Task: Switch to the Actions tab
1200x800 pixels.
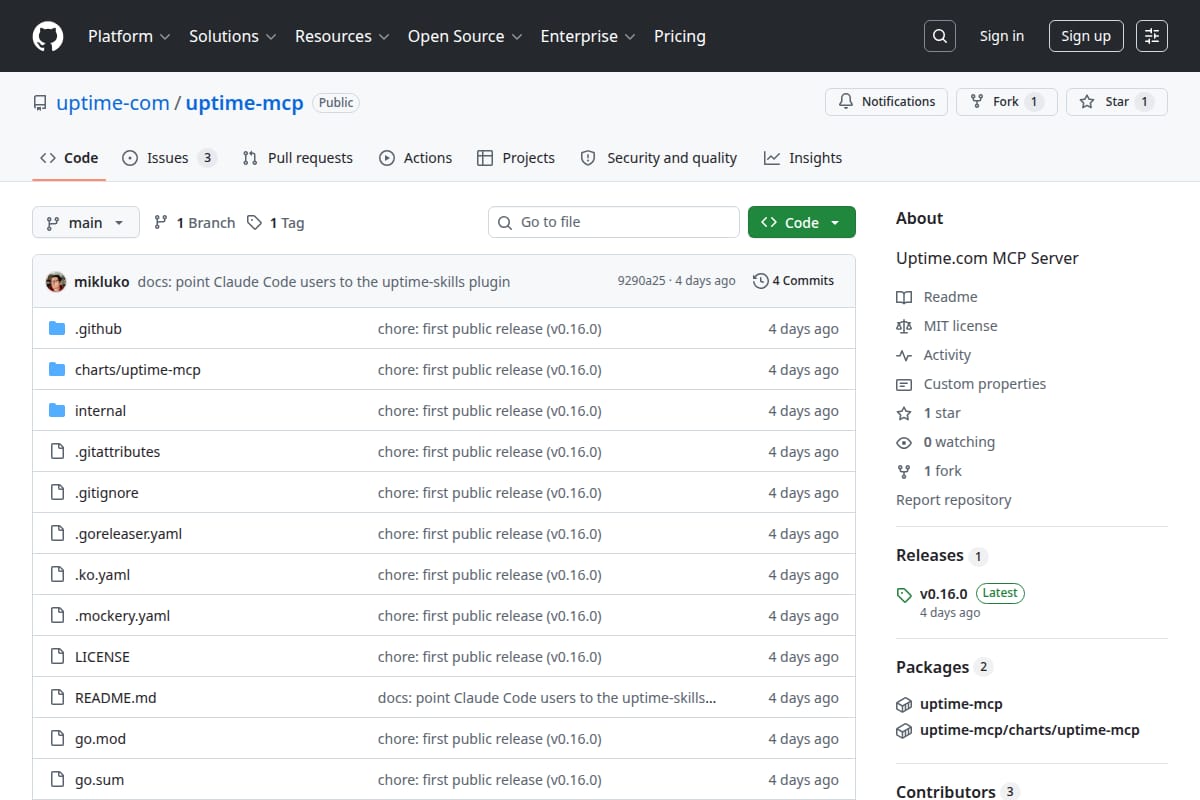Action: (x=415, y=158)
